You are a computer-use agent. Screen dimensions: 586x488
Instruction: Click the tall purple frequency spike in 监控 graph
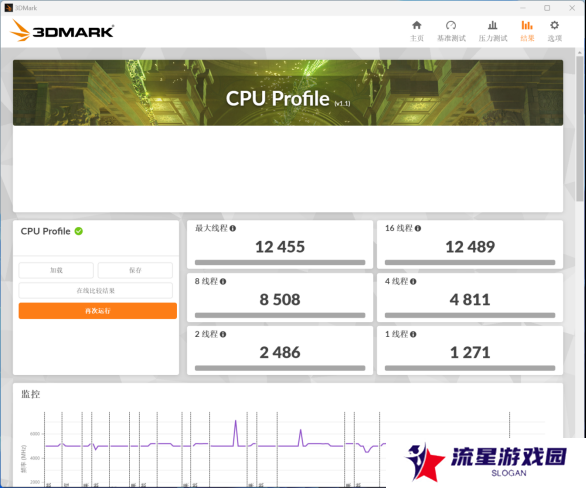coord(235,433)
